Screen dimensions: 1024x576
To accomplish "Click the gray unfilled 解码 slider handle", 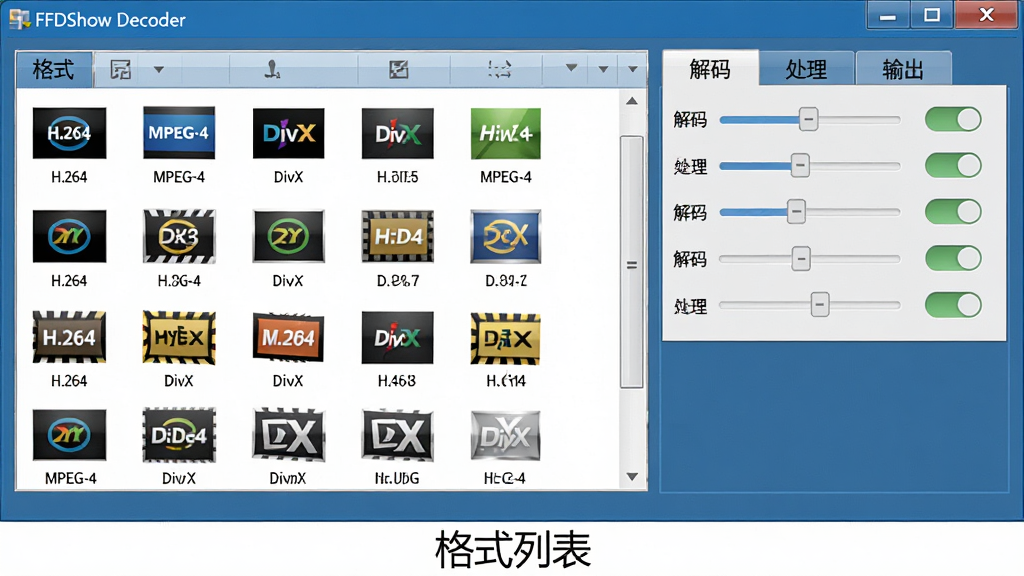I will click(x=801, y=259).
